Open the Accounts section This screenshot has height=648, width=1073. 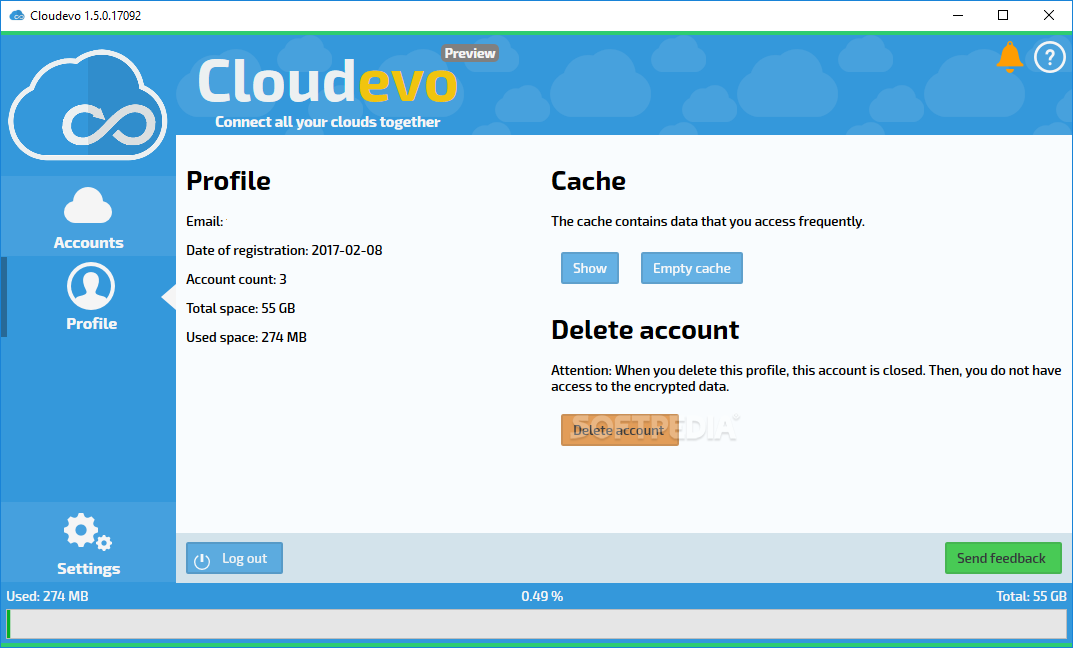tap(88, 216)
